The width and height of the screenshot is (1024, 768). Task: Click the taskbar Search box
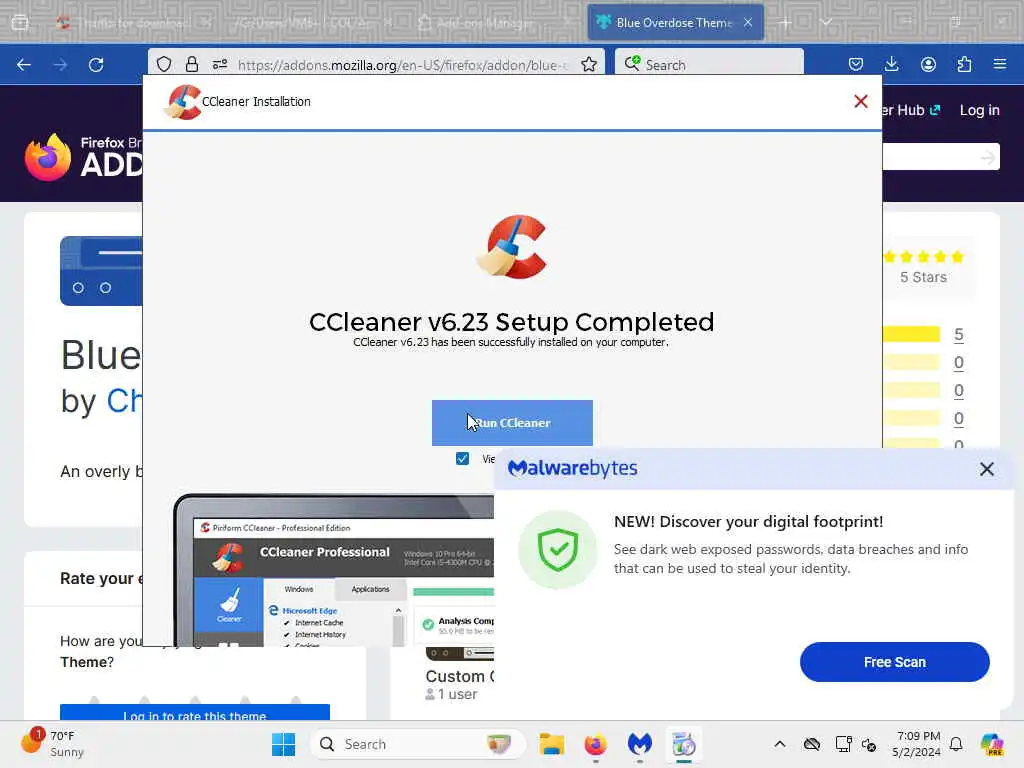[418, 744]
